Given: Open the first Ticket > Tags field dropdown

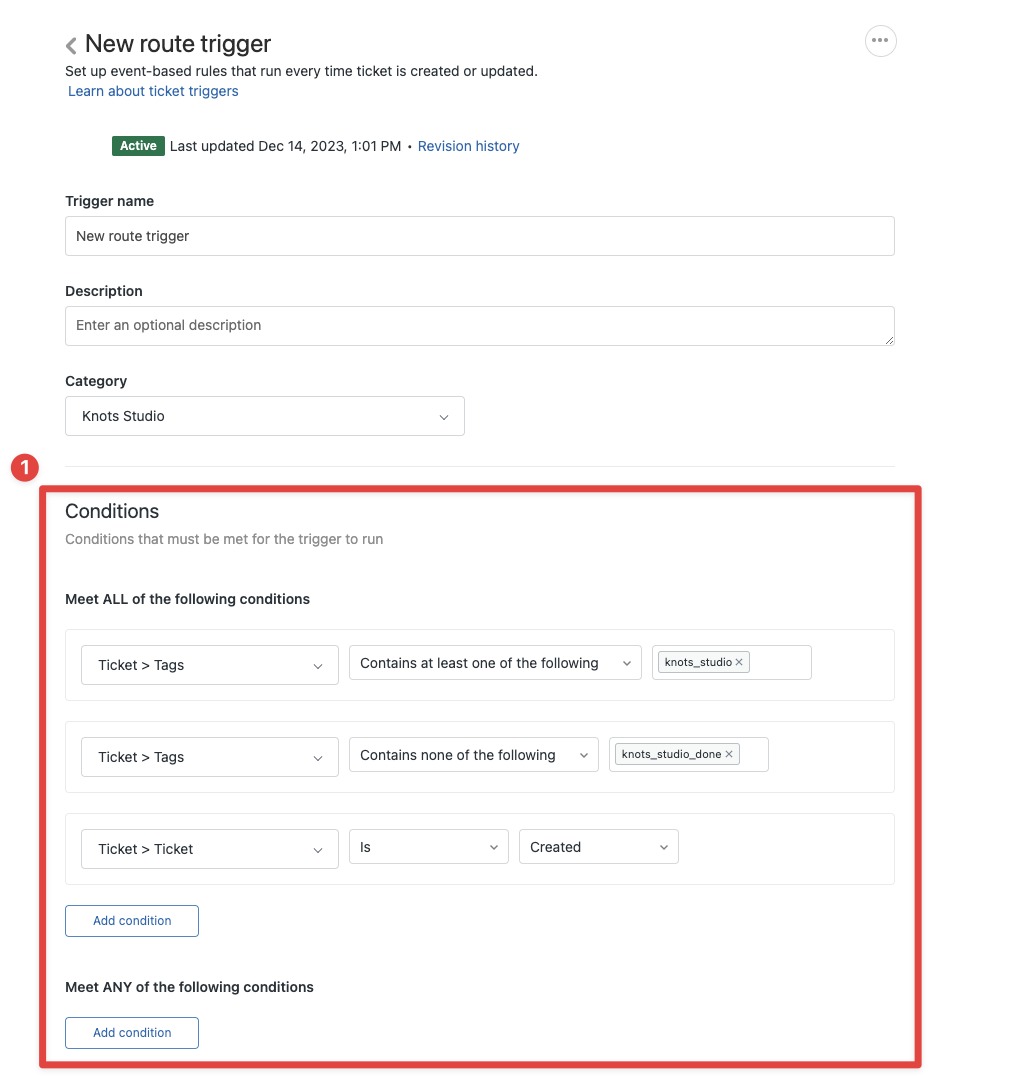Looking at the screenshot, I should (x=210, y=665).
